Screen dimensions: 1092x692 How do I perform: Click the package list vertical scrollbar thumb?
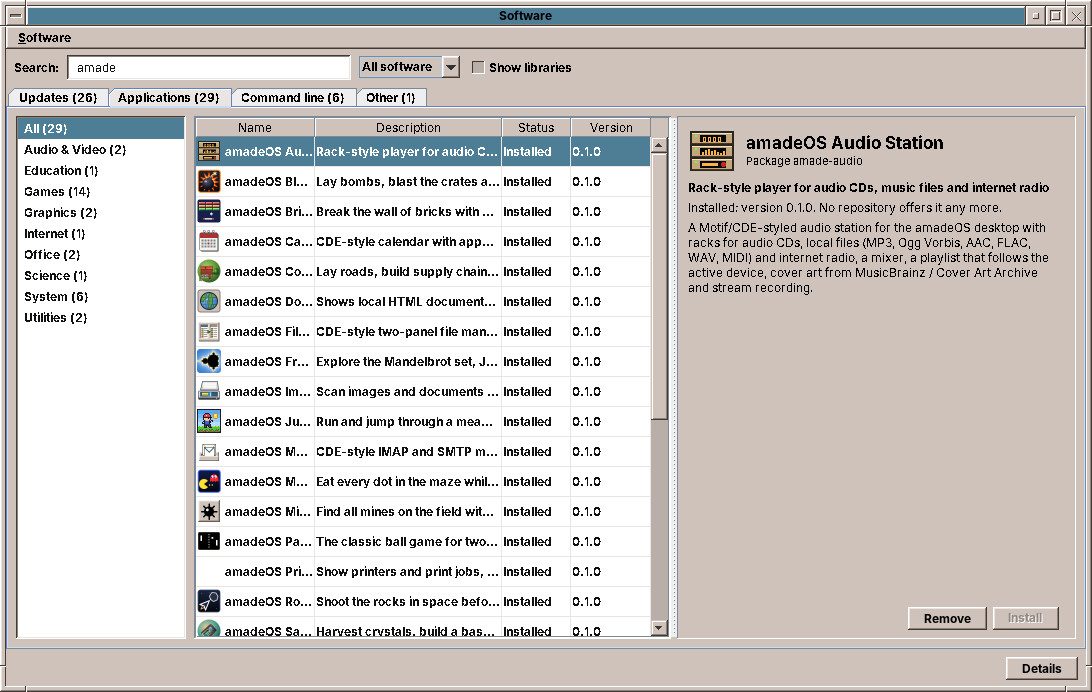pyautogui.click(x=659, y=287)
